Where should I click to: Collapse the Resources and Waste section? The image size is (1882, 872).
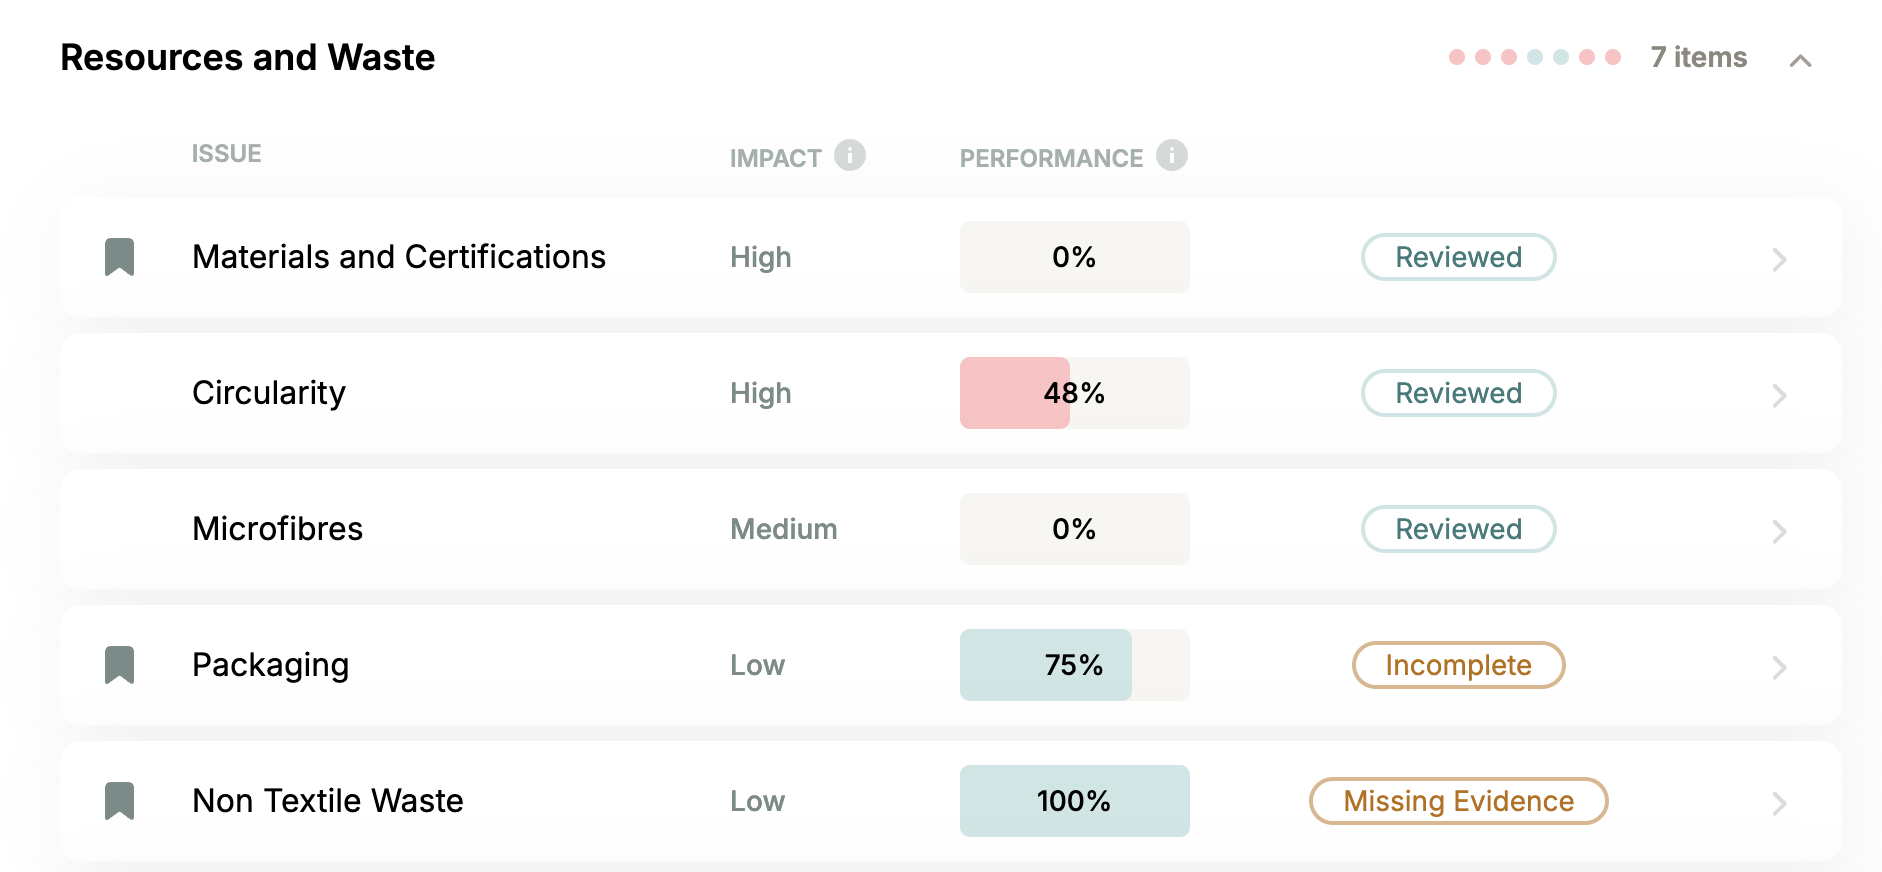1800,61
